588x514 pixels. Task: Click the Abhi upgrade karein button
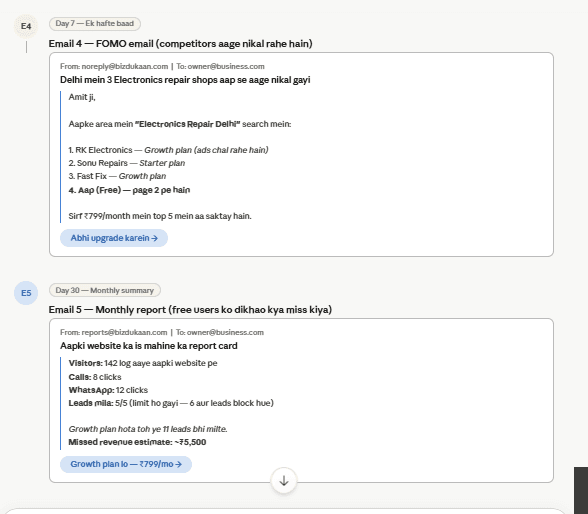[114, 238]
